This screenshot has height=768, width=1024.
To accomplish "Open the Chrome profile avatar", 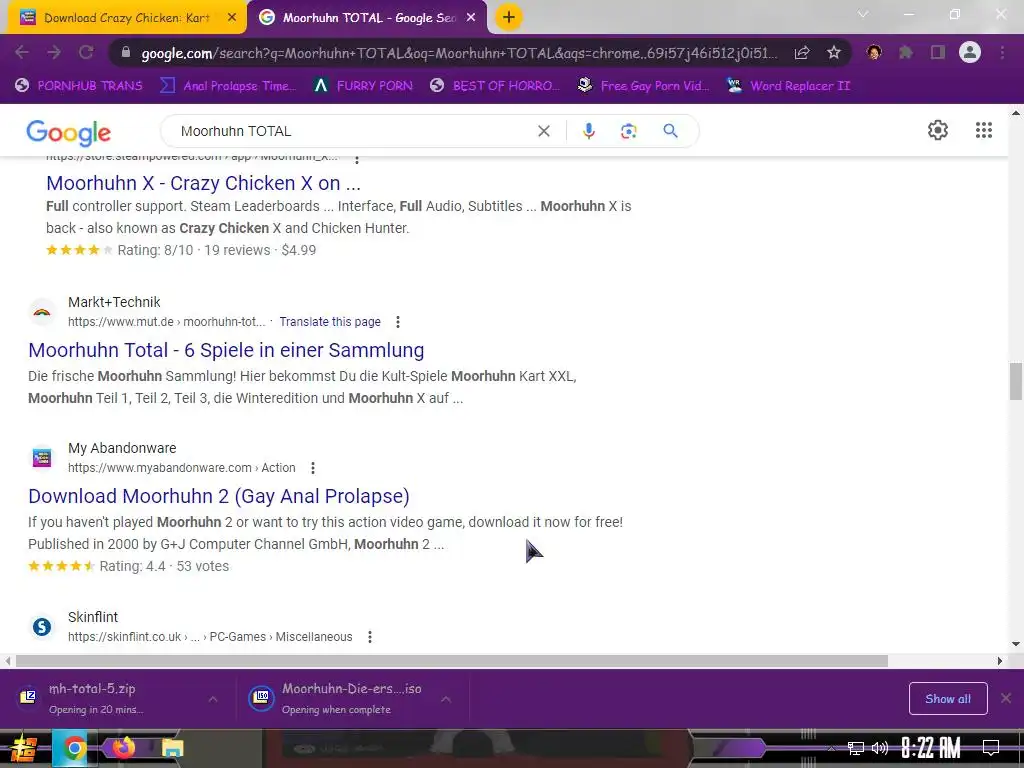I will pos(970,52).
